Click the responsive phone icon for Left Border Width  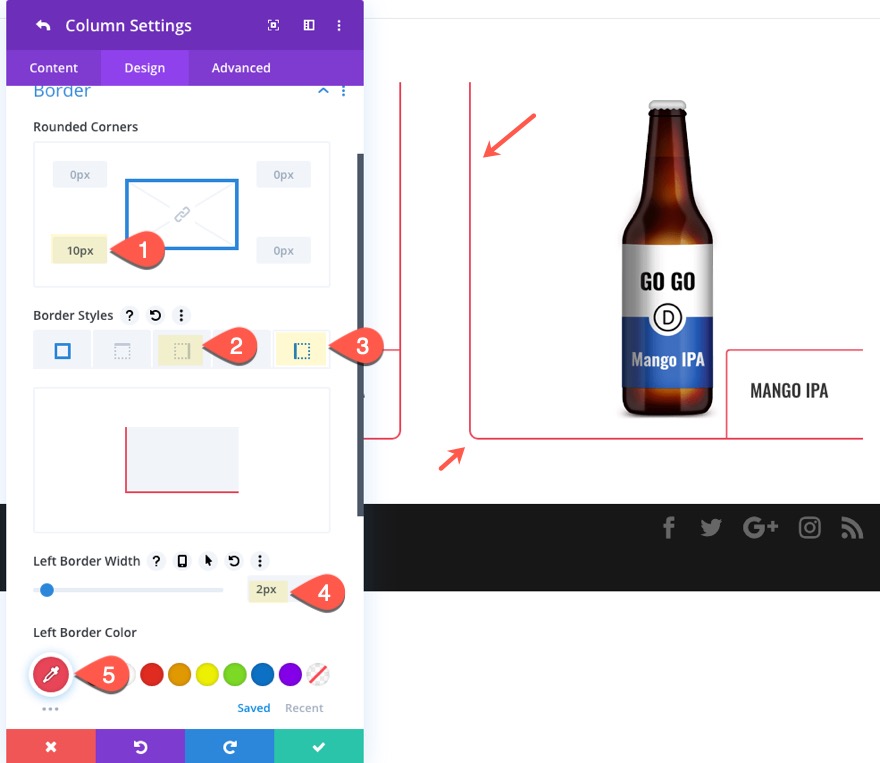pyautogui.click(x=182, y=561)
